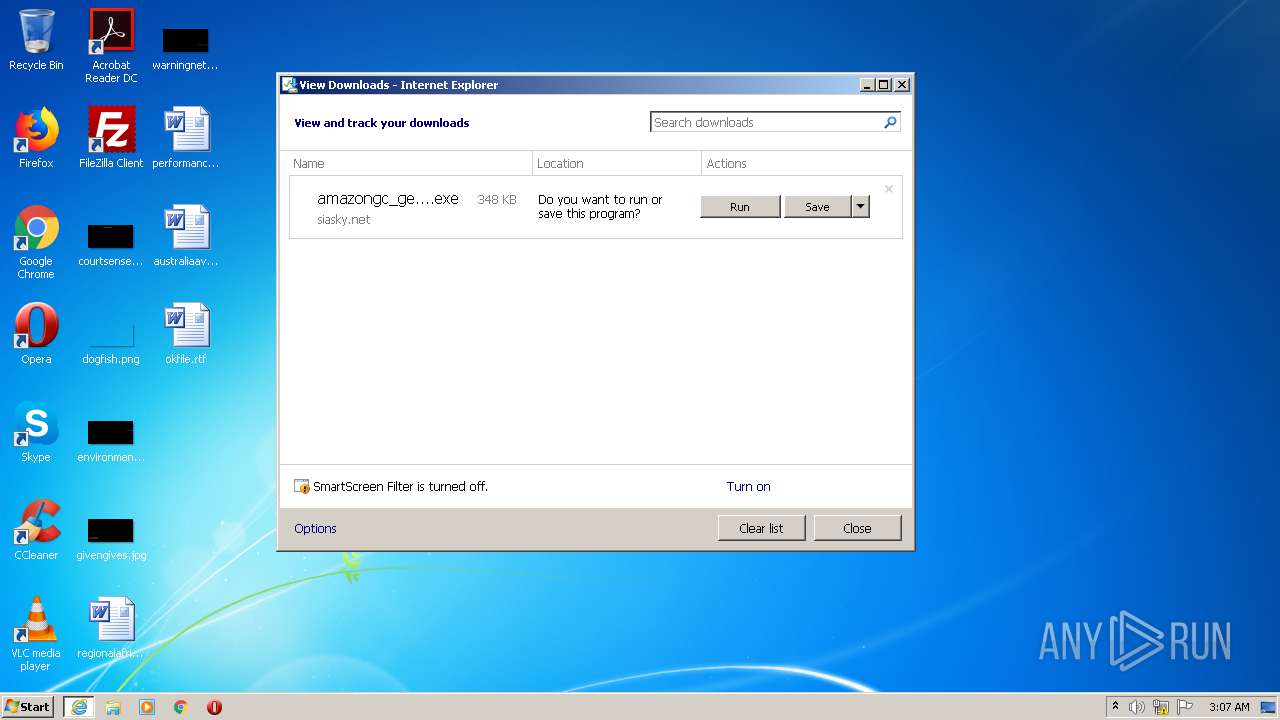
Task: Select the okfile.rtf document icon
Action: click(x=186, y=334)
